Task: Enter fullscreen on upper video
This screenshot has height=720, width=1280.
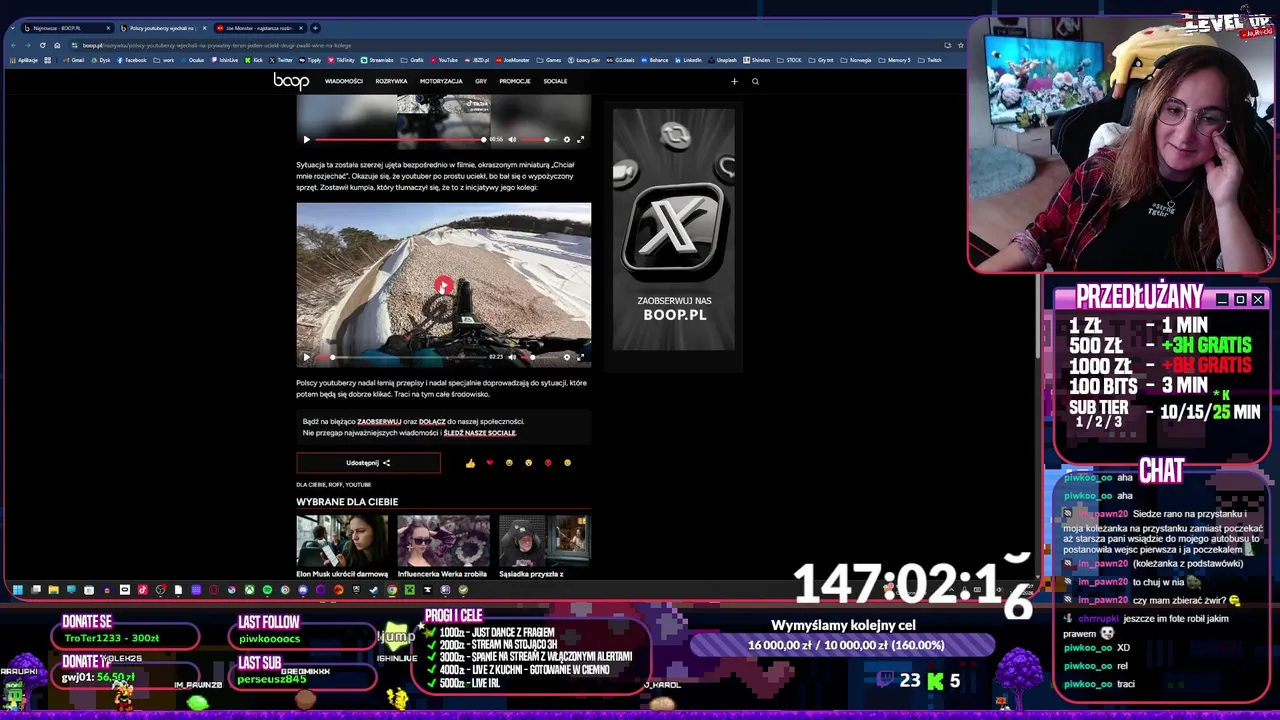Action: click(x=580, y=140)
